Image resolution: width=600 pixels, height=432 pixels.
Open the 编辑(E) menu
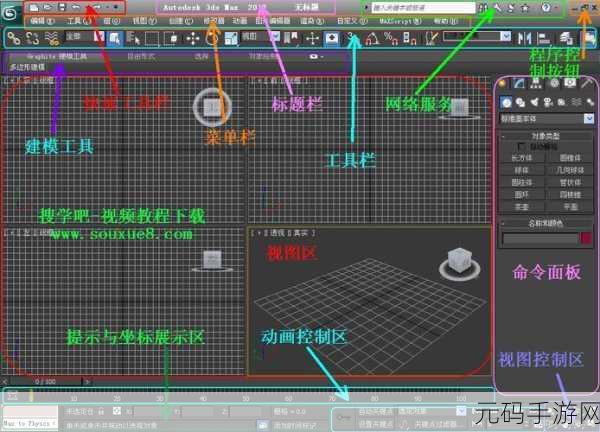42,21
